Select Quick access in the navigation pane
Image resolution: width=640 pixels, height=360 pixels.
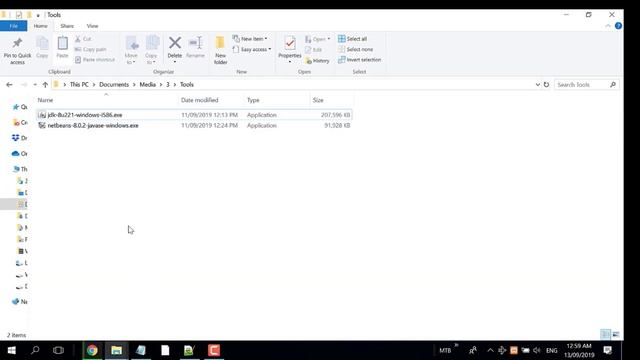pyautogui.click(x=20, y=107)
